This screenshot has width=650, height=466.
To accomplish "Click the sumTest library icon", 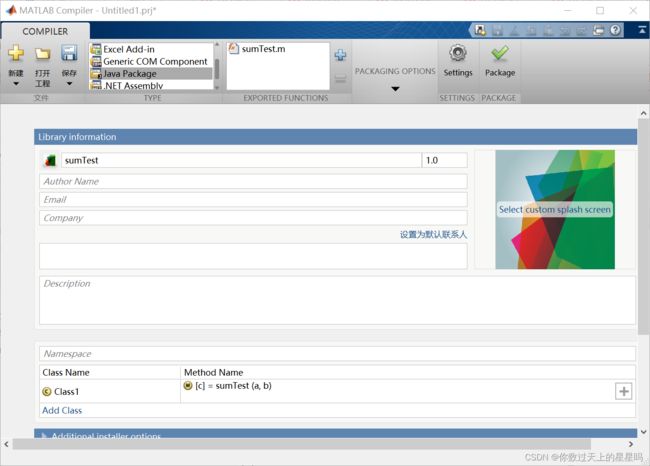I will [50, 160].
